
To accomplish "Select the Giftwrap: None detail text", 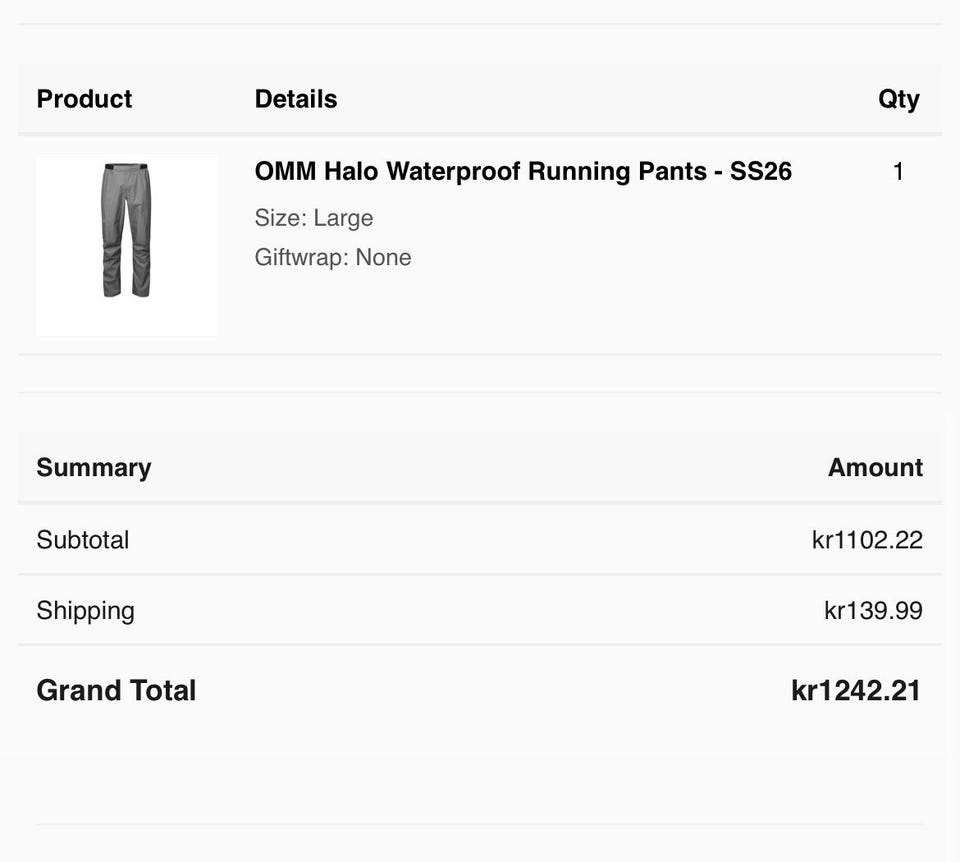I will pos(332,257).
